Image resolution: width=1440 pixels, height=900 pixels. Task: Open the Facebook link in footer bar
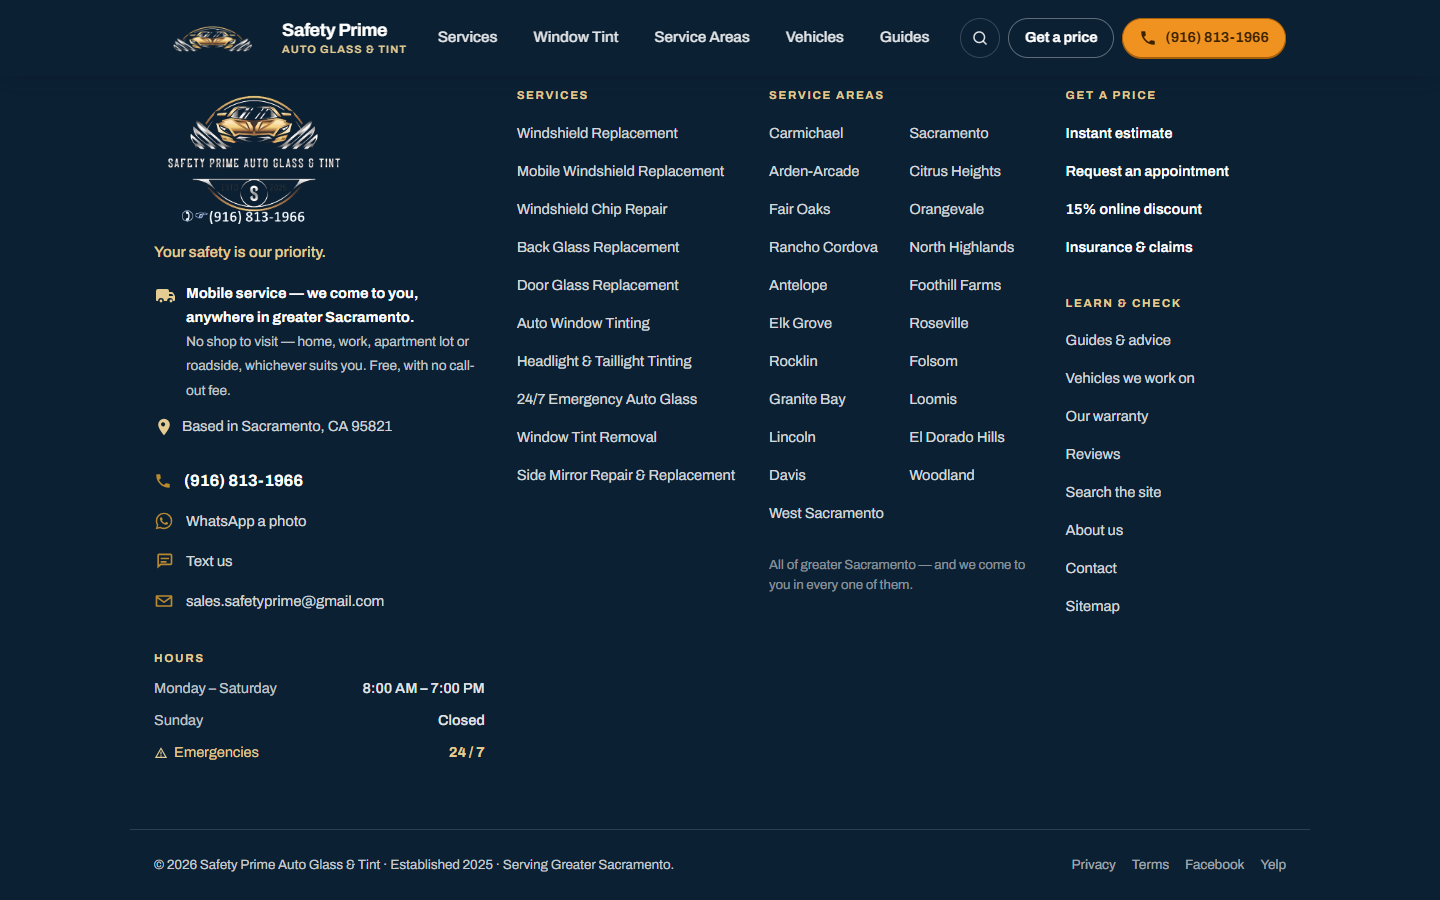1214,865
